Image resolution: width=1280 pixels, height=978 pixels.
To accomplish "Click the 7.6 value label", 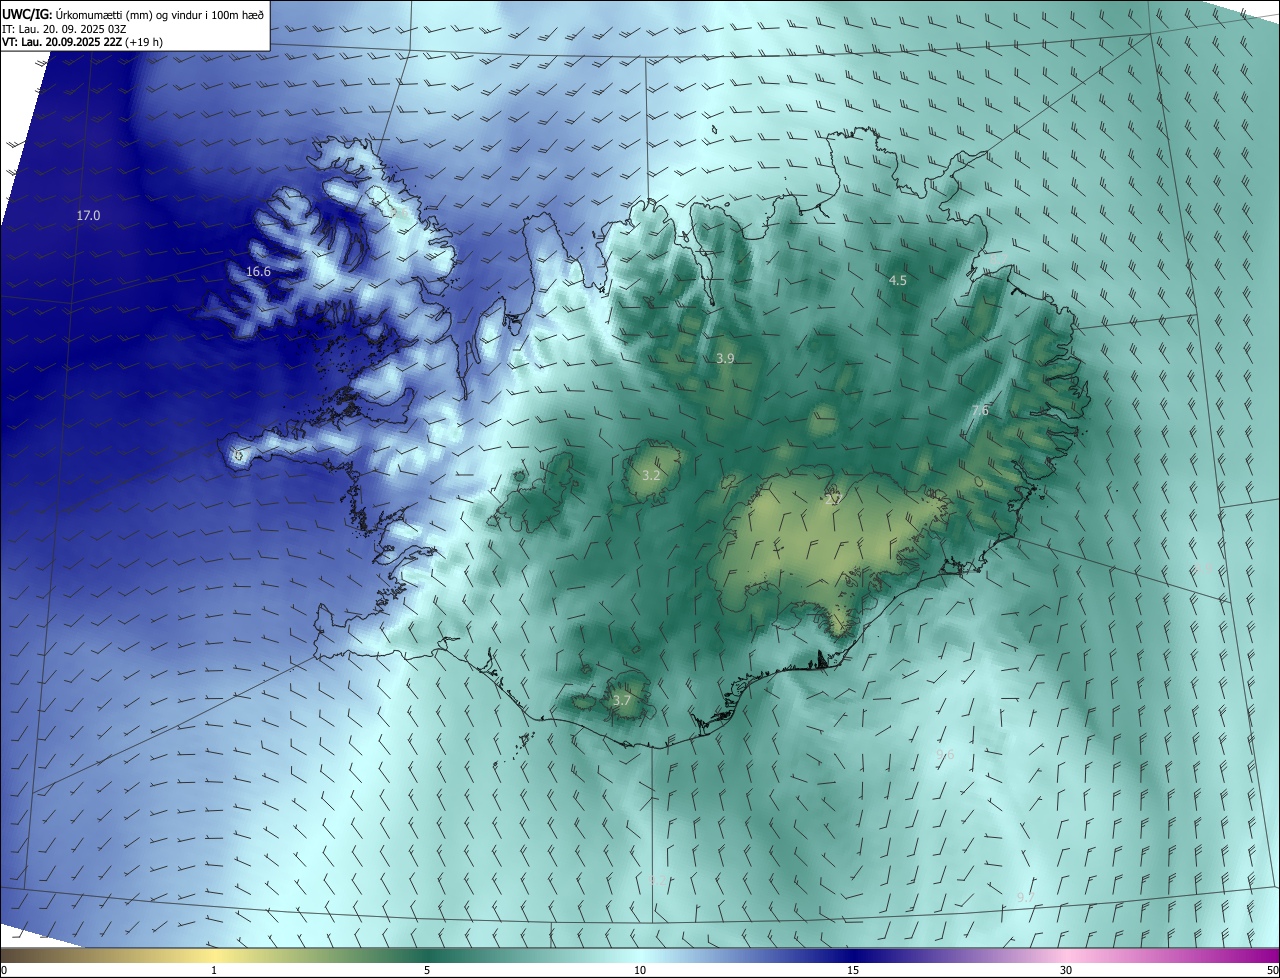I will click(980, 411).
